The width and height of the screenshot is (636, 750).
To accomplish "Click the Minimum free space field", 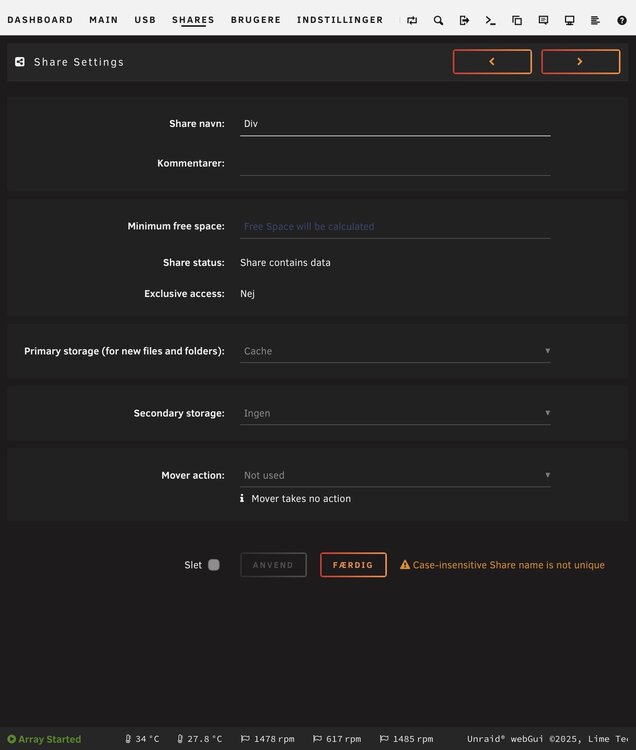I will [395, 226].
